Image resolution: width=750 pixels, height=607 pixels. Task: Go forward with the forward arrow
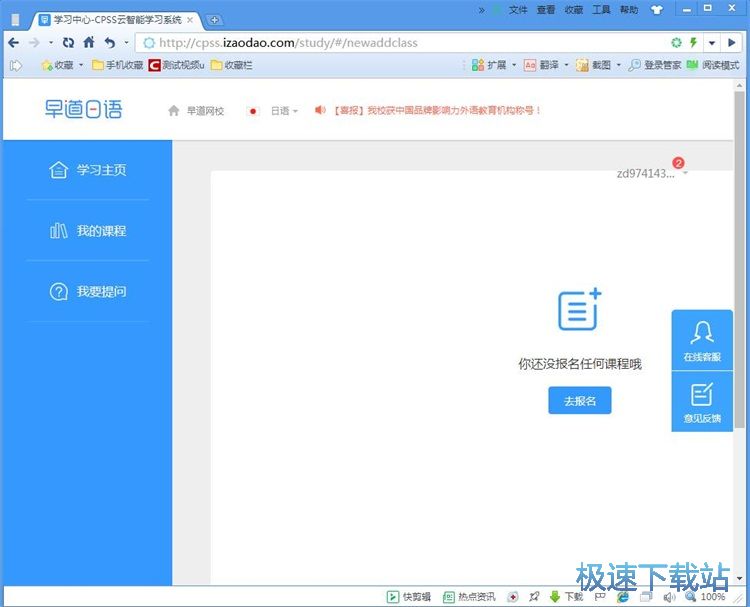34,43
